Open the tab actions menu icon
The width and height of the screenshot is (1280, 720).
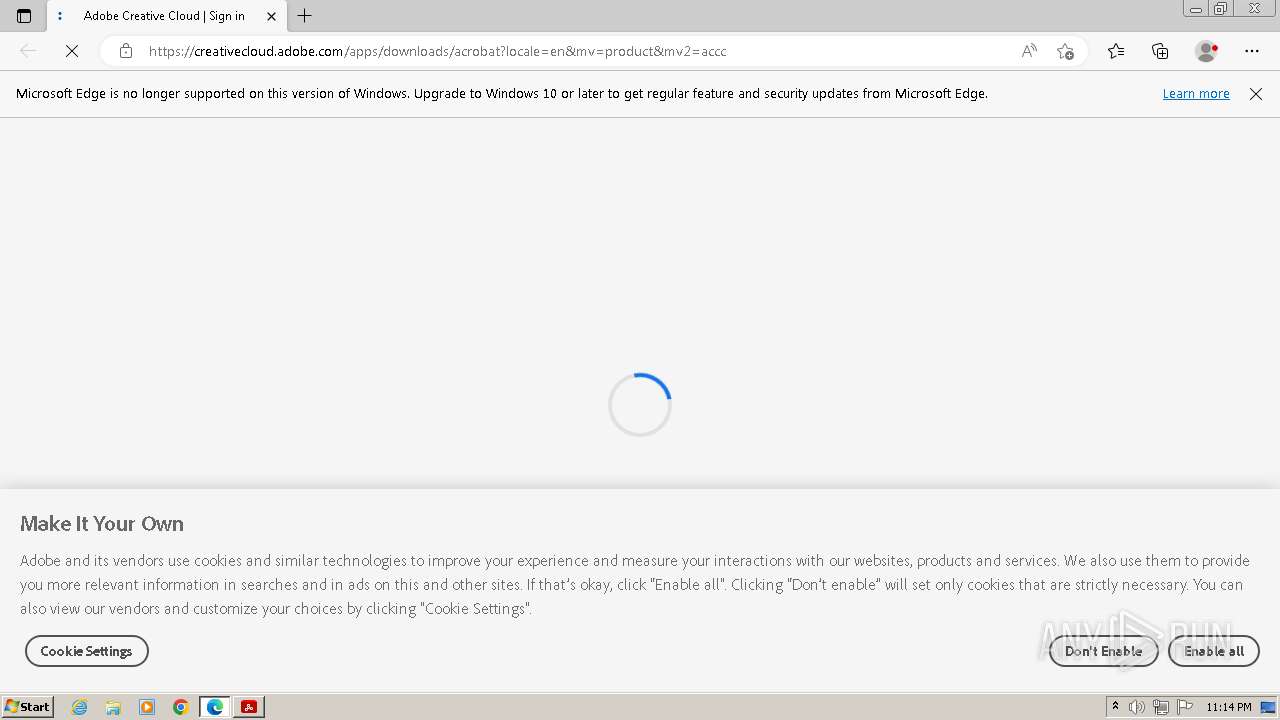click(24, 16)
